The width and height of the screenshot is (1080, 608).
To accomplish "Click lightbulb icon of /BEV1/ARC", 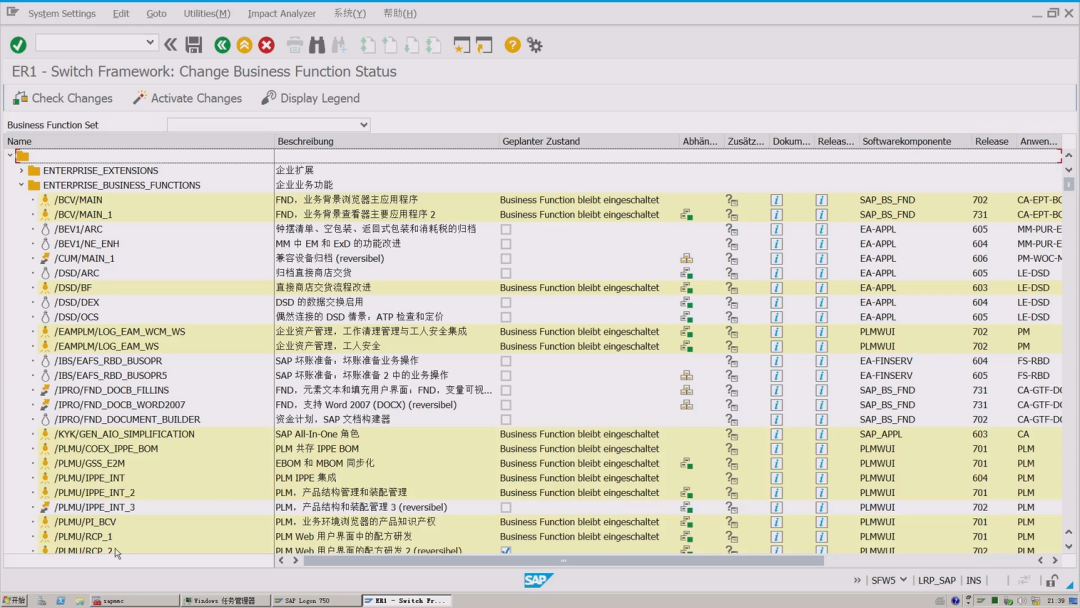I will click(x=45, y=229).
